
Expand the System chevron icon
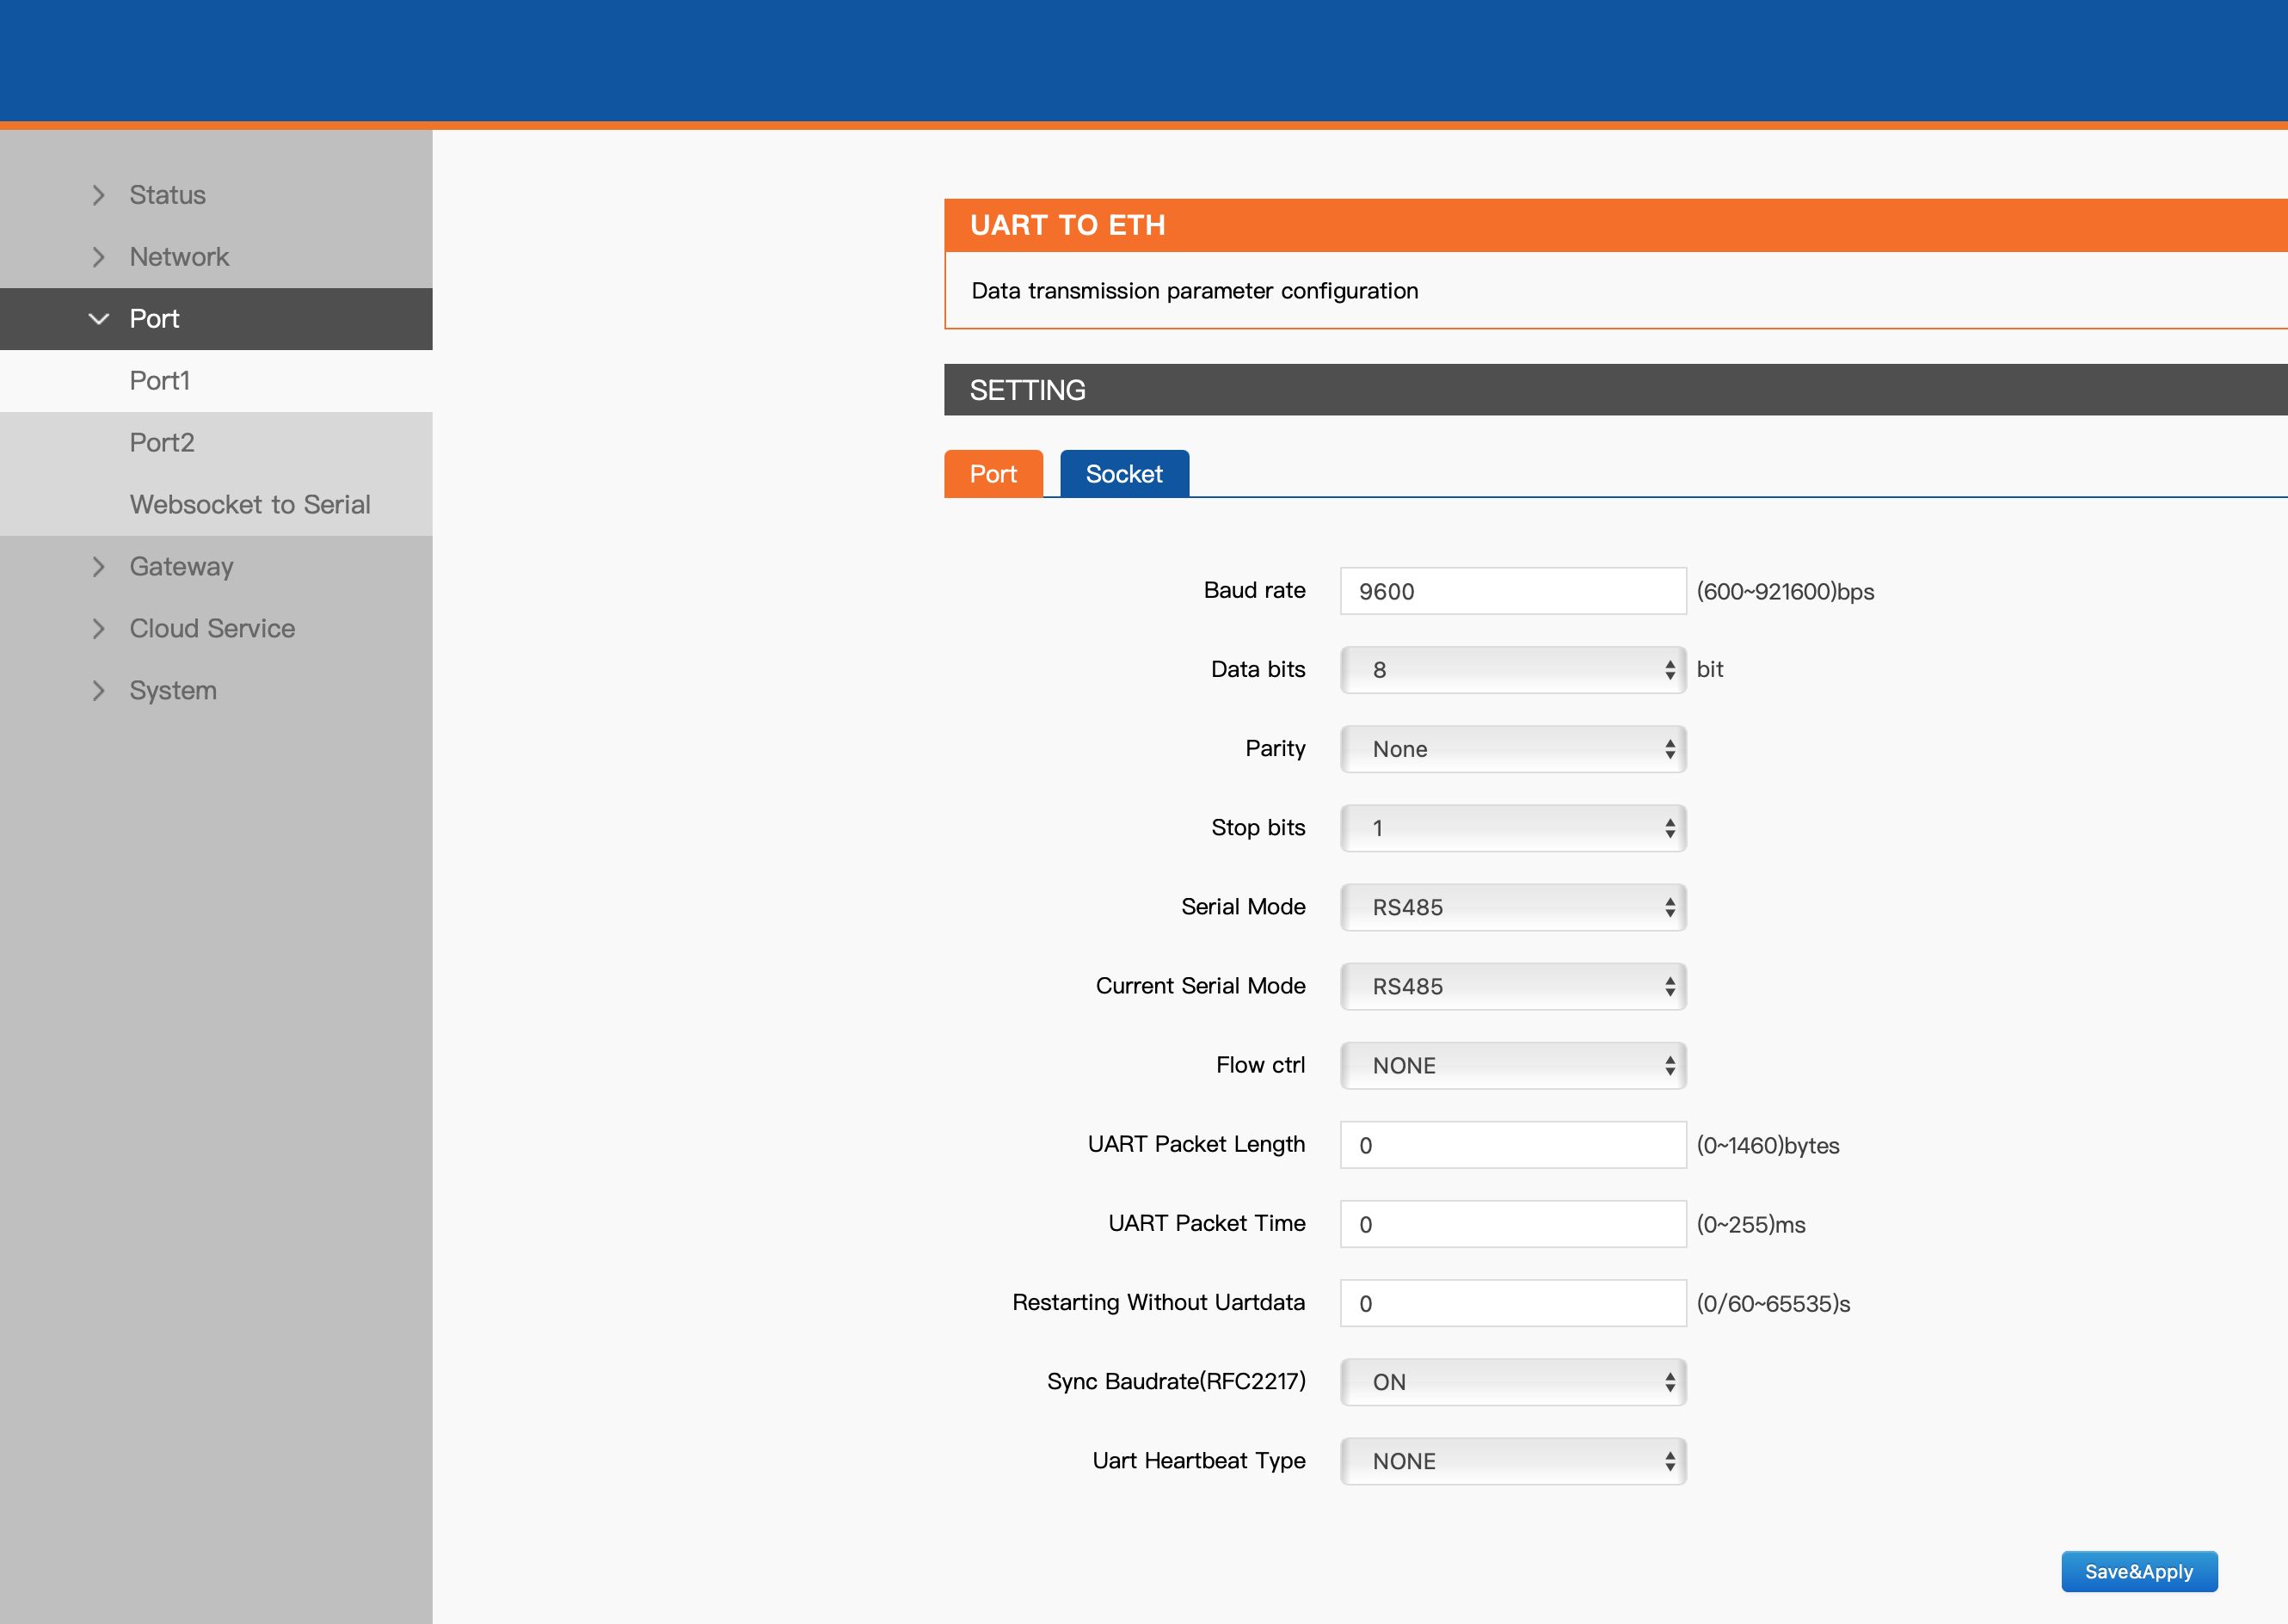[x=98, y=691]
